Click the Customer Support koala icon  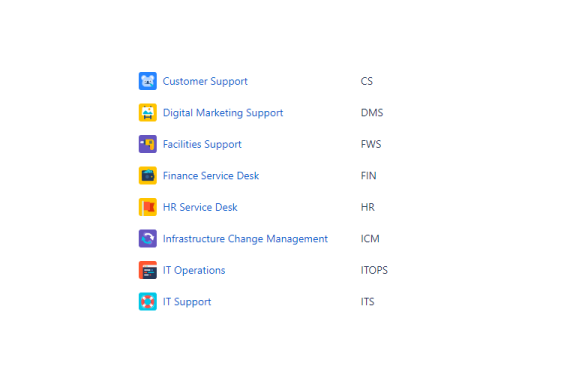click(148, 81)
